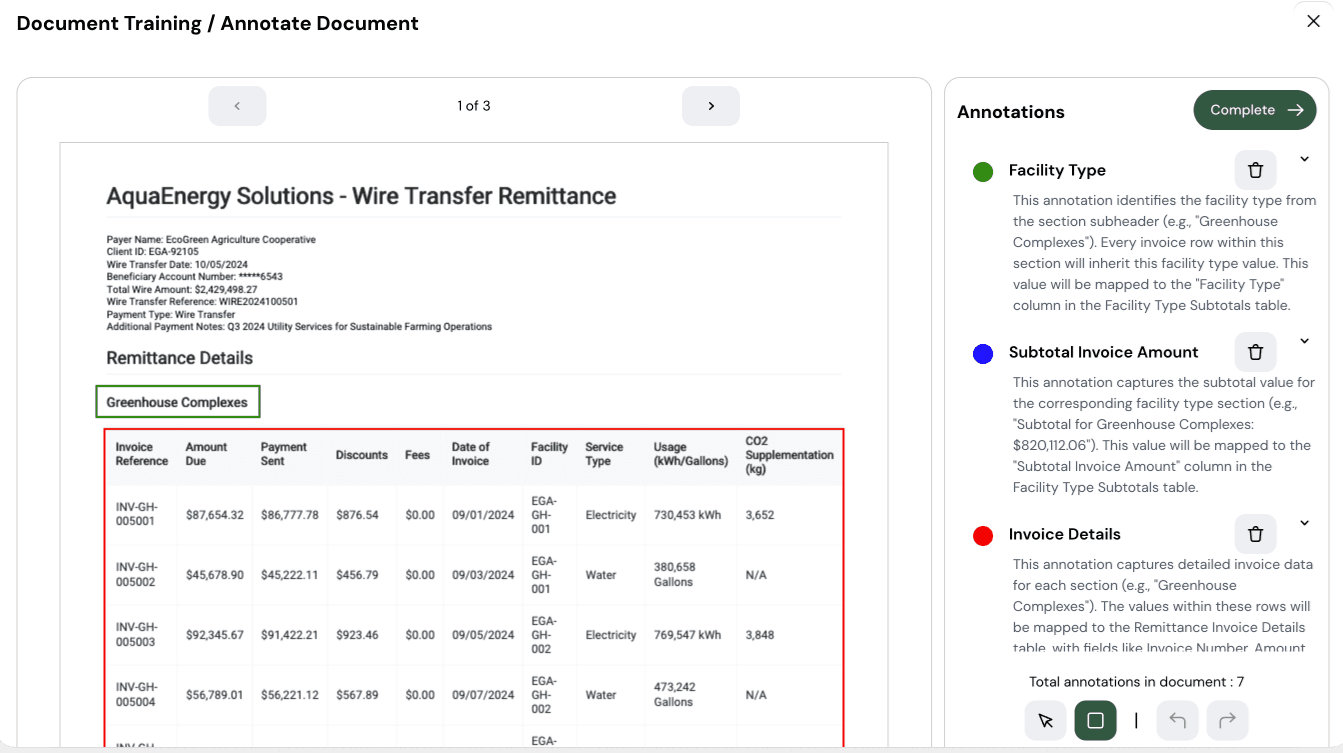Select the pointer cursor tool
Screen dimensions: 1343x753
point(1045,720)
